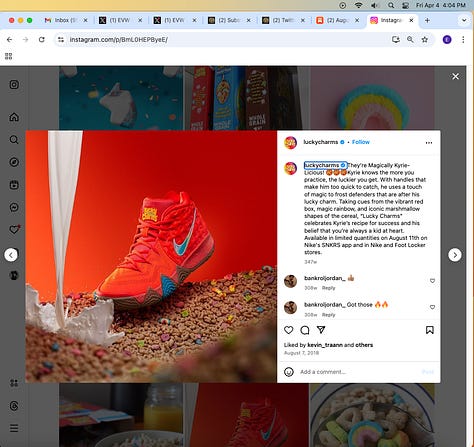
Task: Open the Explore compass icon
Action: click(14, 162)
